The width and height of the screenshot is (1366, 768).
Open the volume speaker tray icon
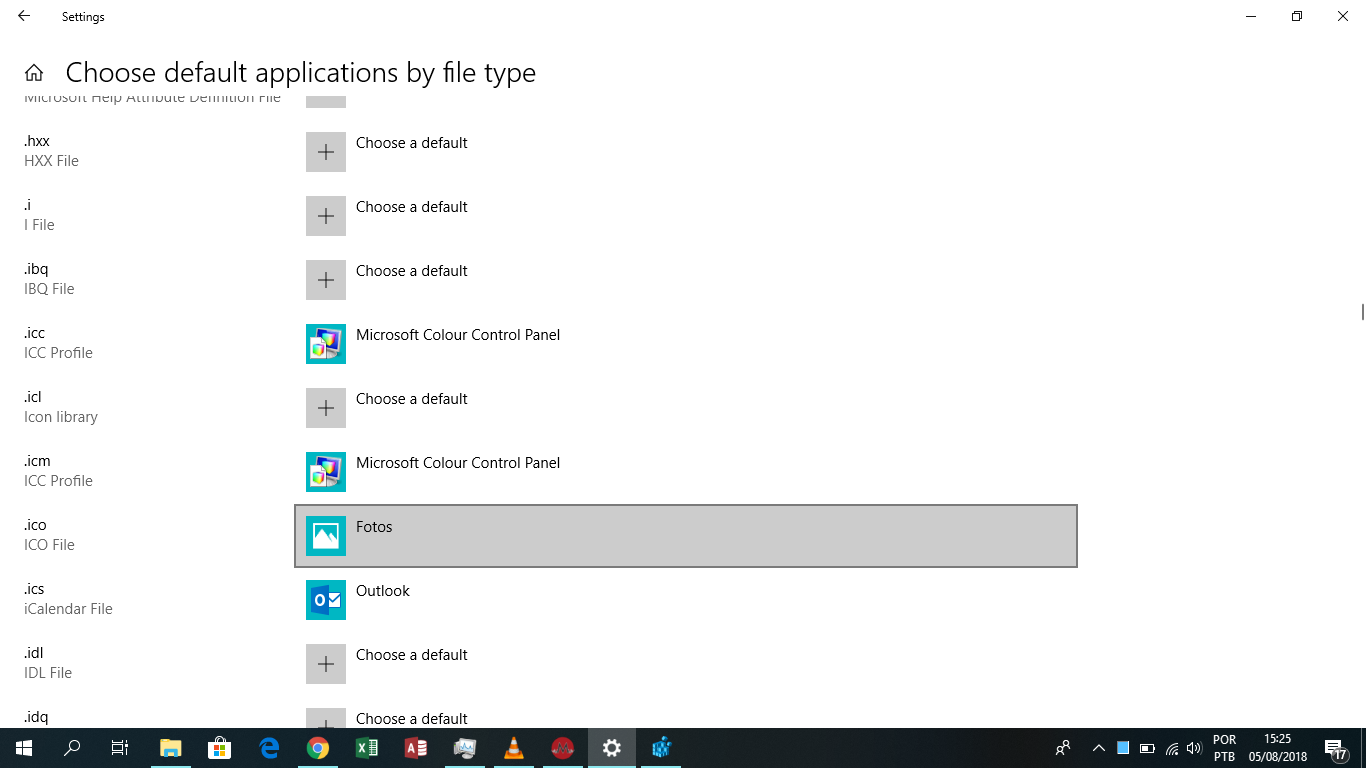1194,748
